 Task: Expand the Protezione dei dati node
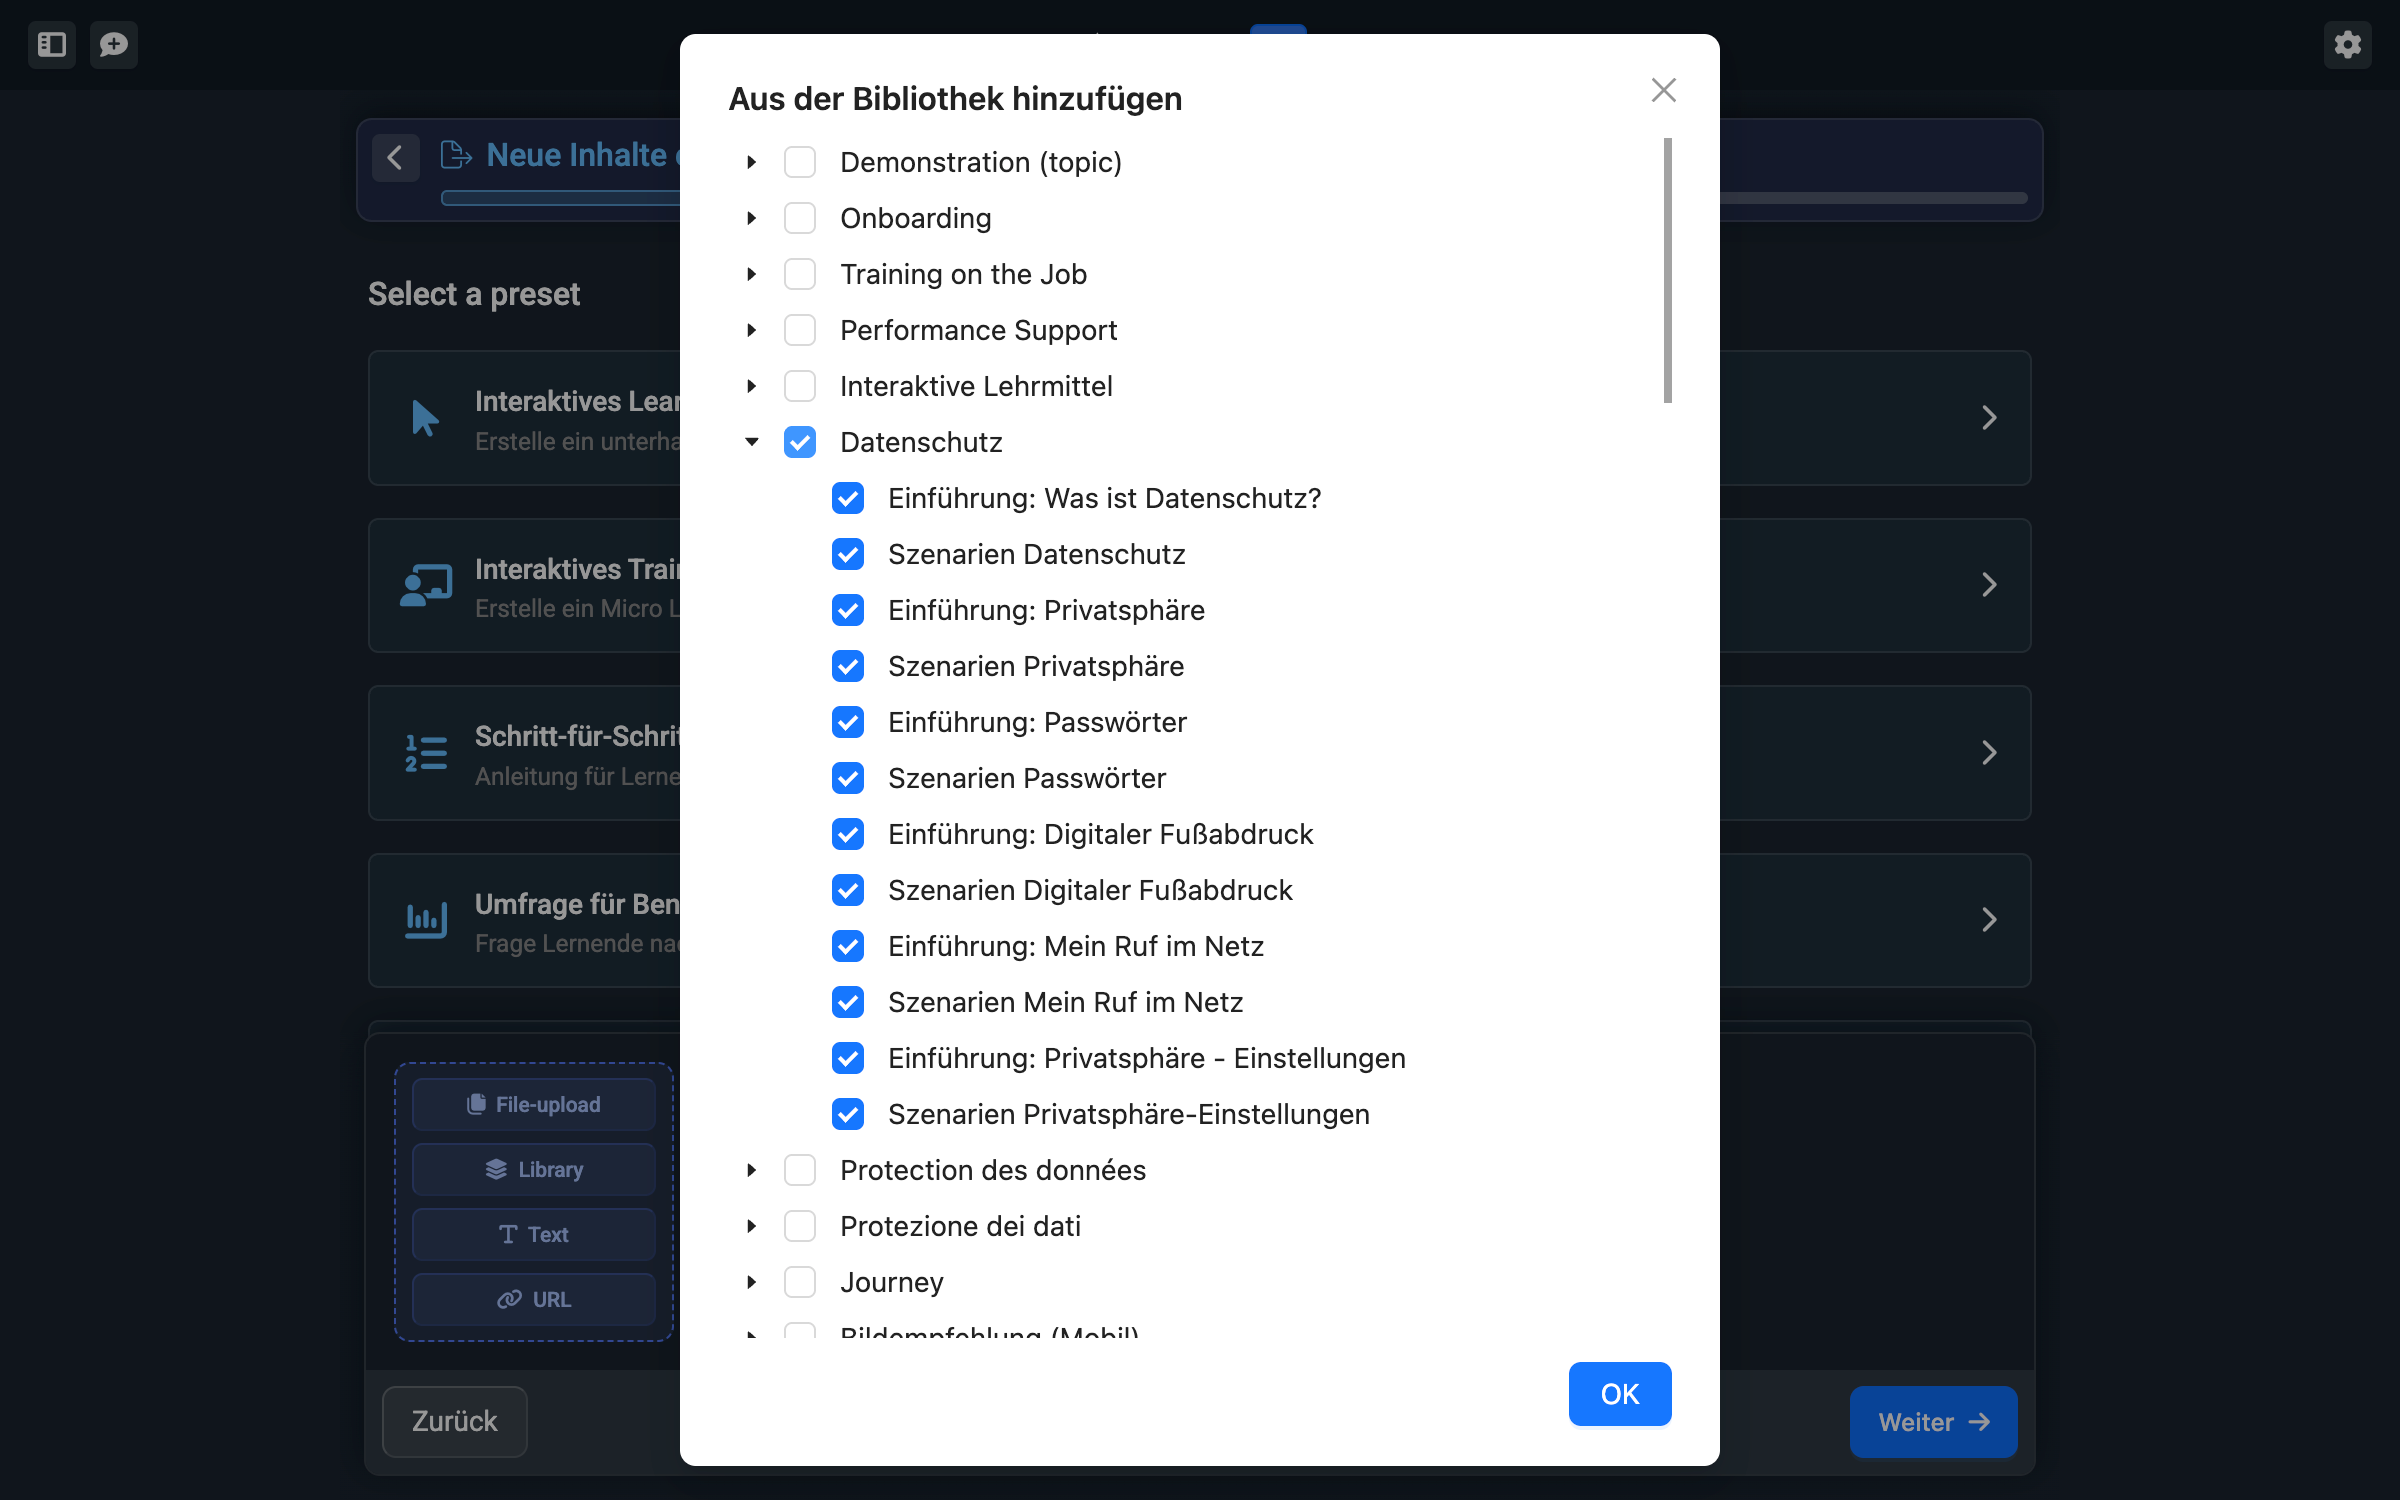click(x=752, y=1226)
